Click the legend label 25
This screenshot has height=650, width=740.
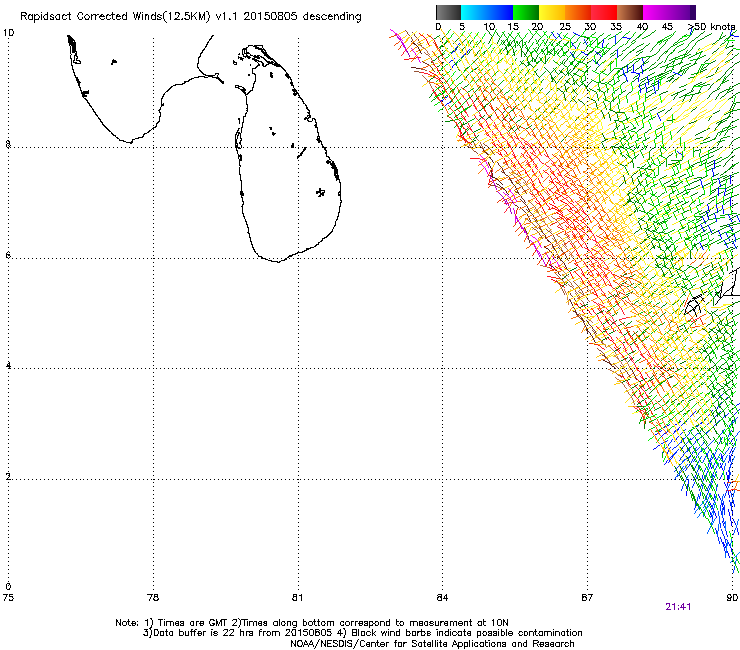[x=565, y=27]
